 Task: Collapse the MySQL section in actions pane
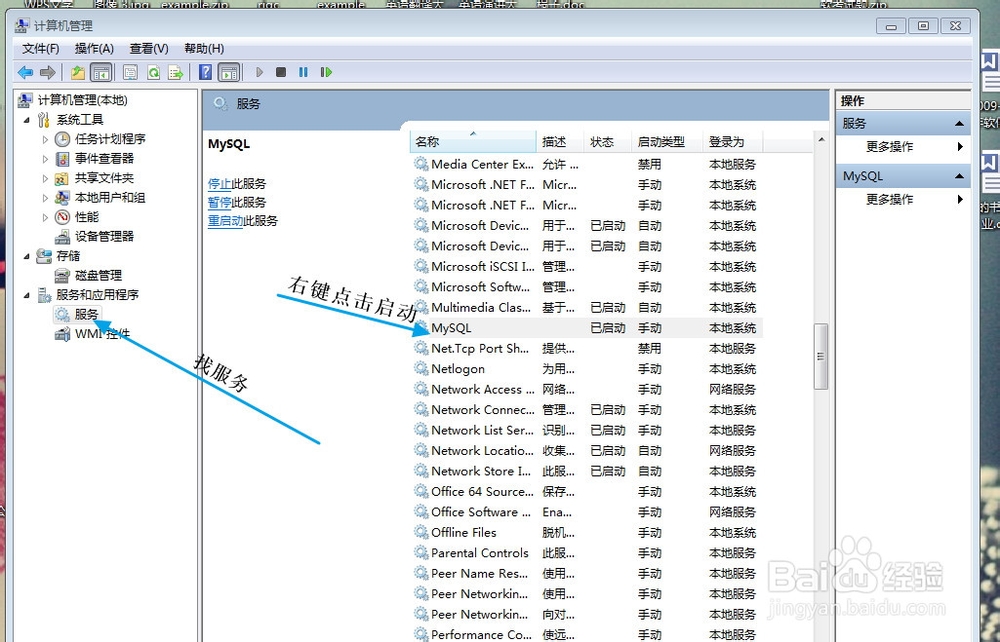point(959,177)
